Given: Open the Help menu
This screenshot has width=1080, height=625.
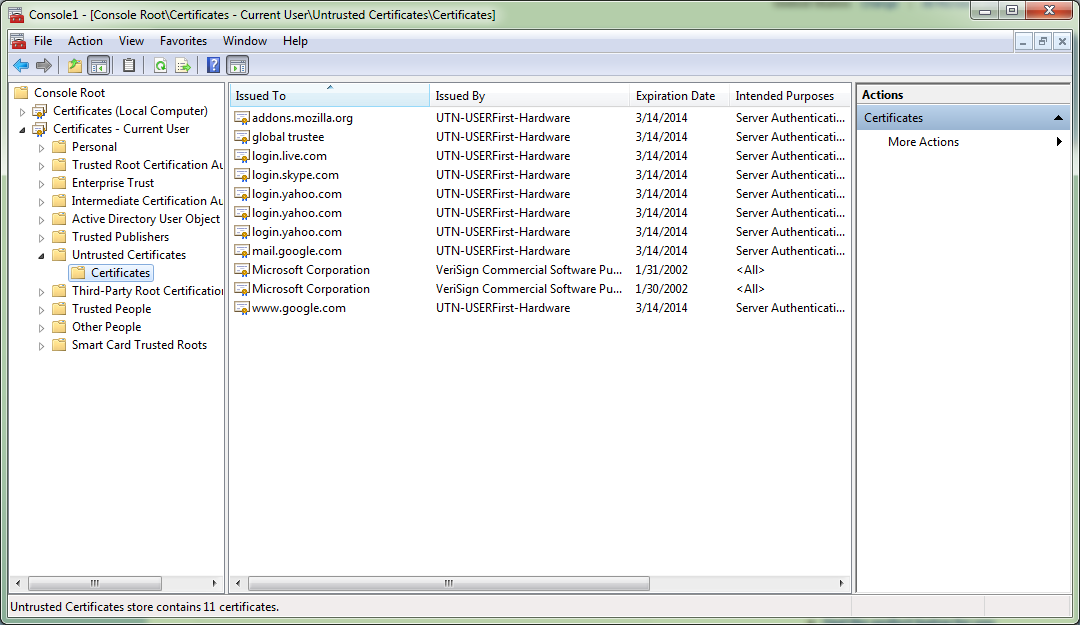Looking at the screenshot, I should pyautogui.click(x=295, y=41).
